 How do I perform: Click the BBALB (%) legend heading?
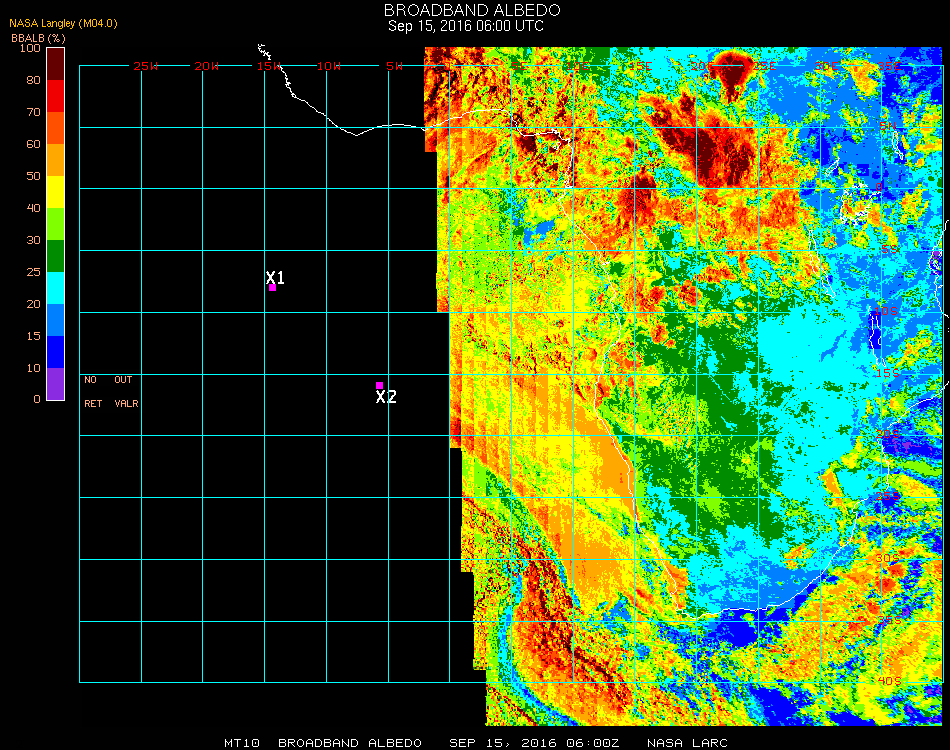point(38,38)
